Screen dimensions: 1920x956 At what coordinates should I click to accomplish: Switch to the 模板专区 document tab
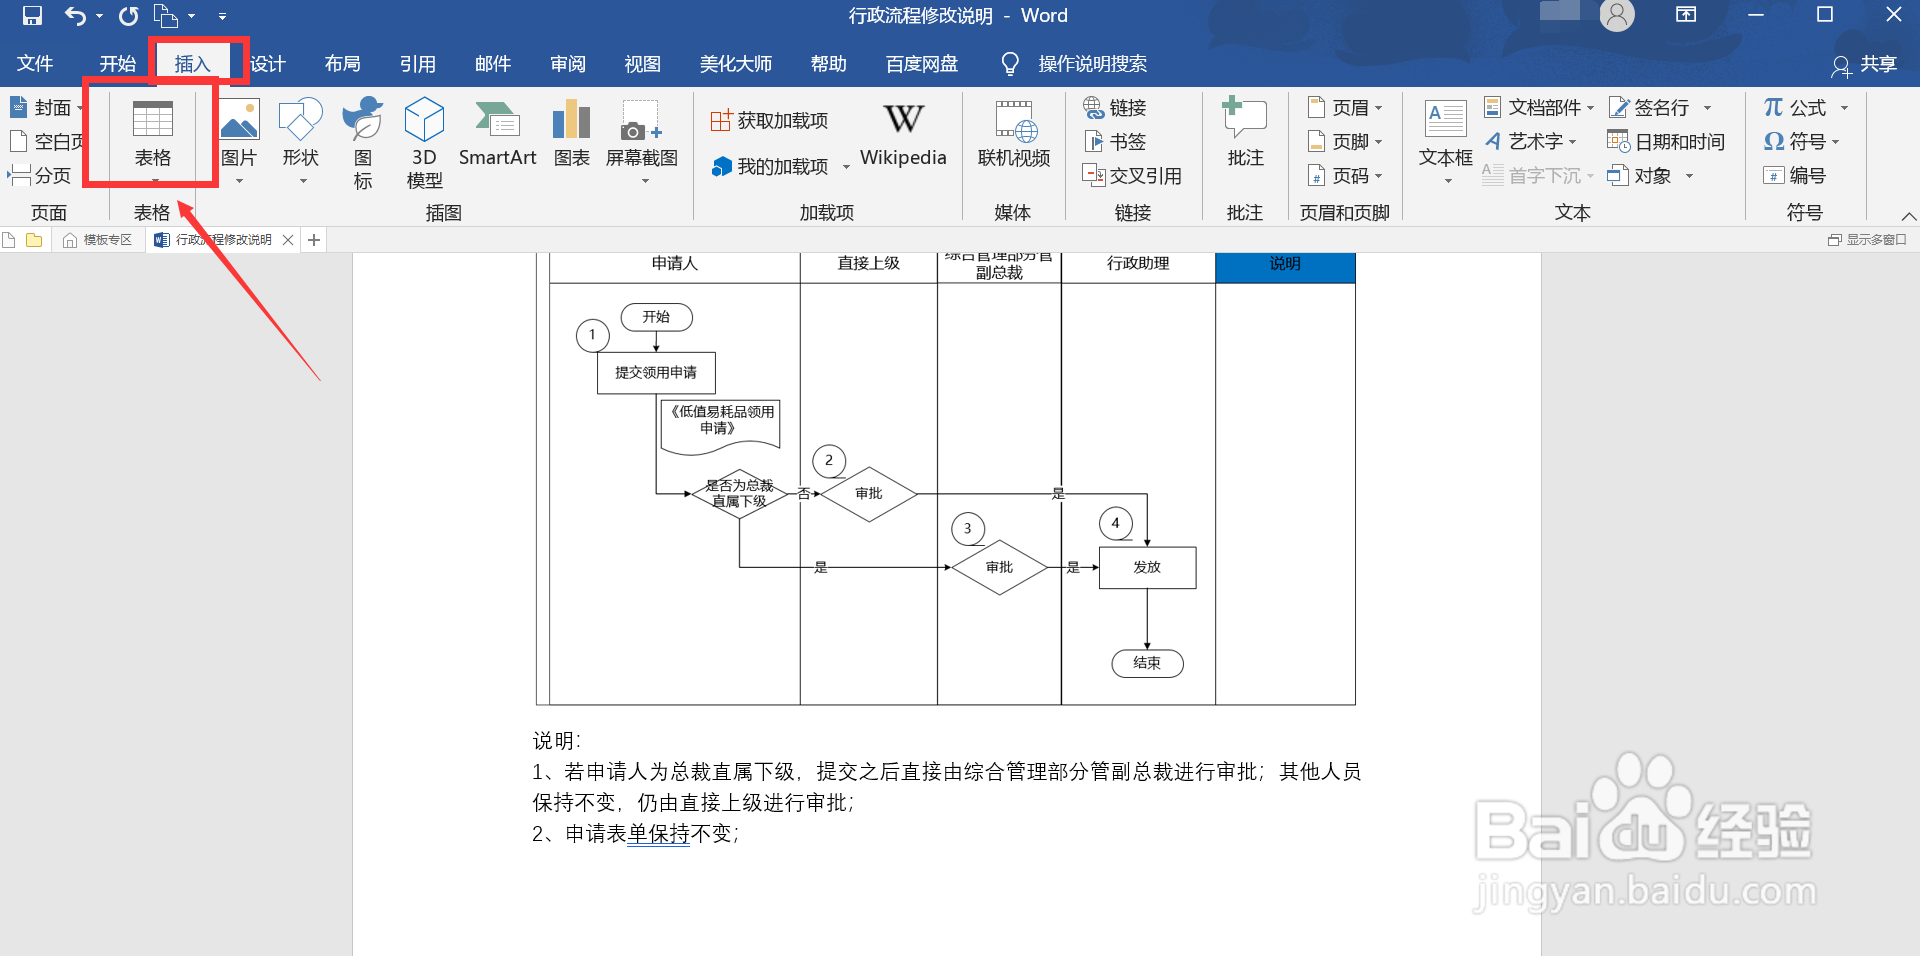click(x=105, y=239)
